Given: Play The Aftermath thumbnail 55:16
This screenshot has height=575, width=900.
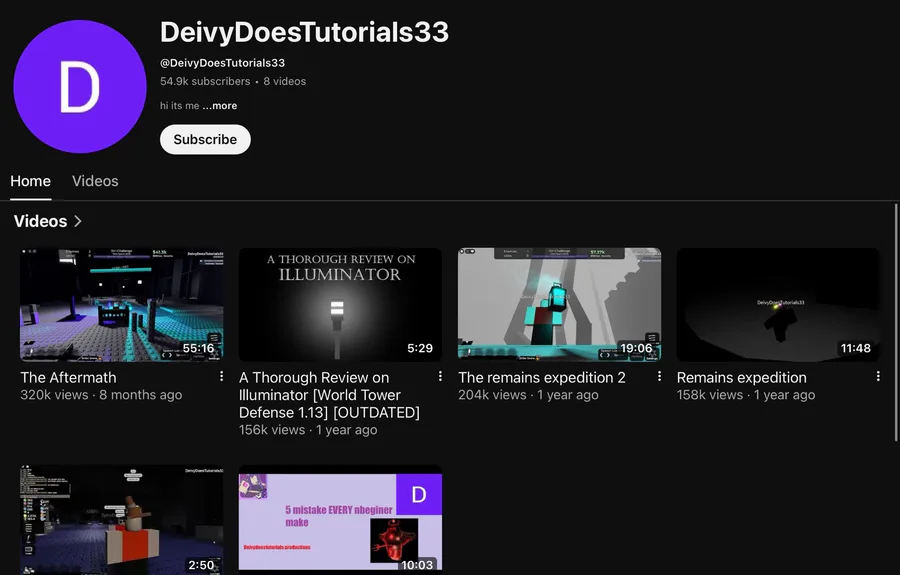Looking at the screenshot, I should 122,305.
